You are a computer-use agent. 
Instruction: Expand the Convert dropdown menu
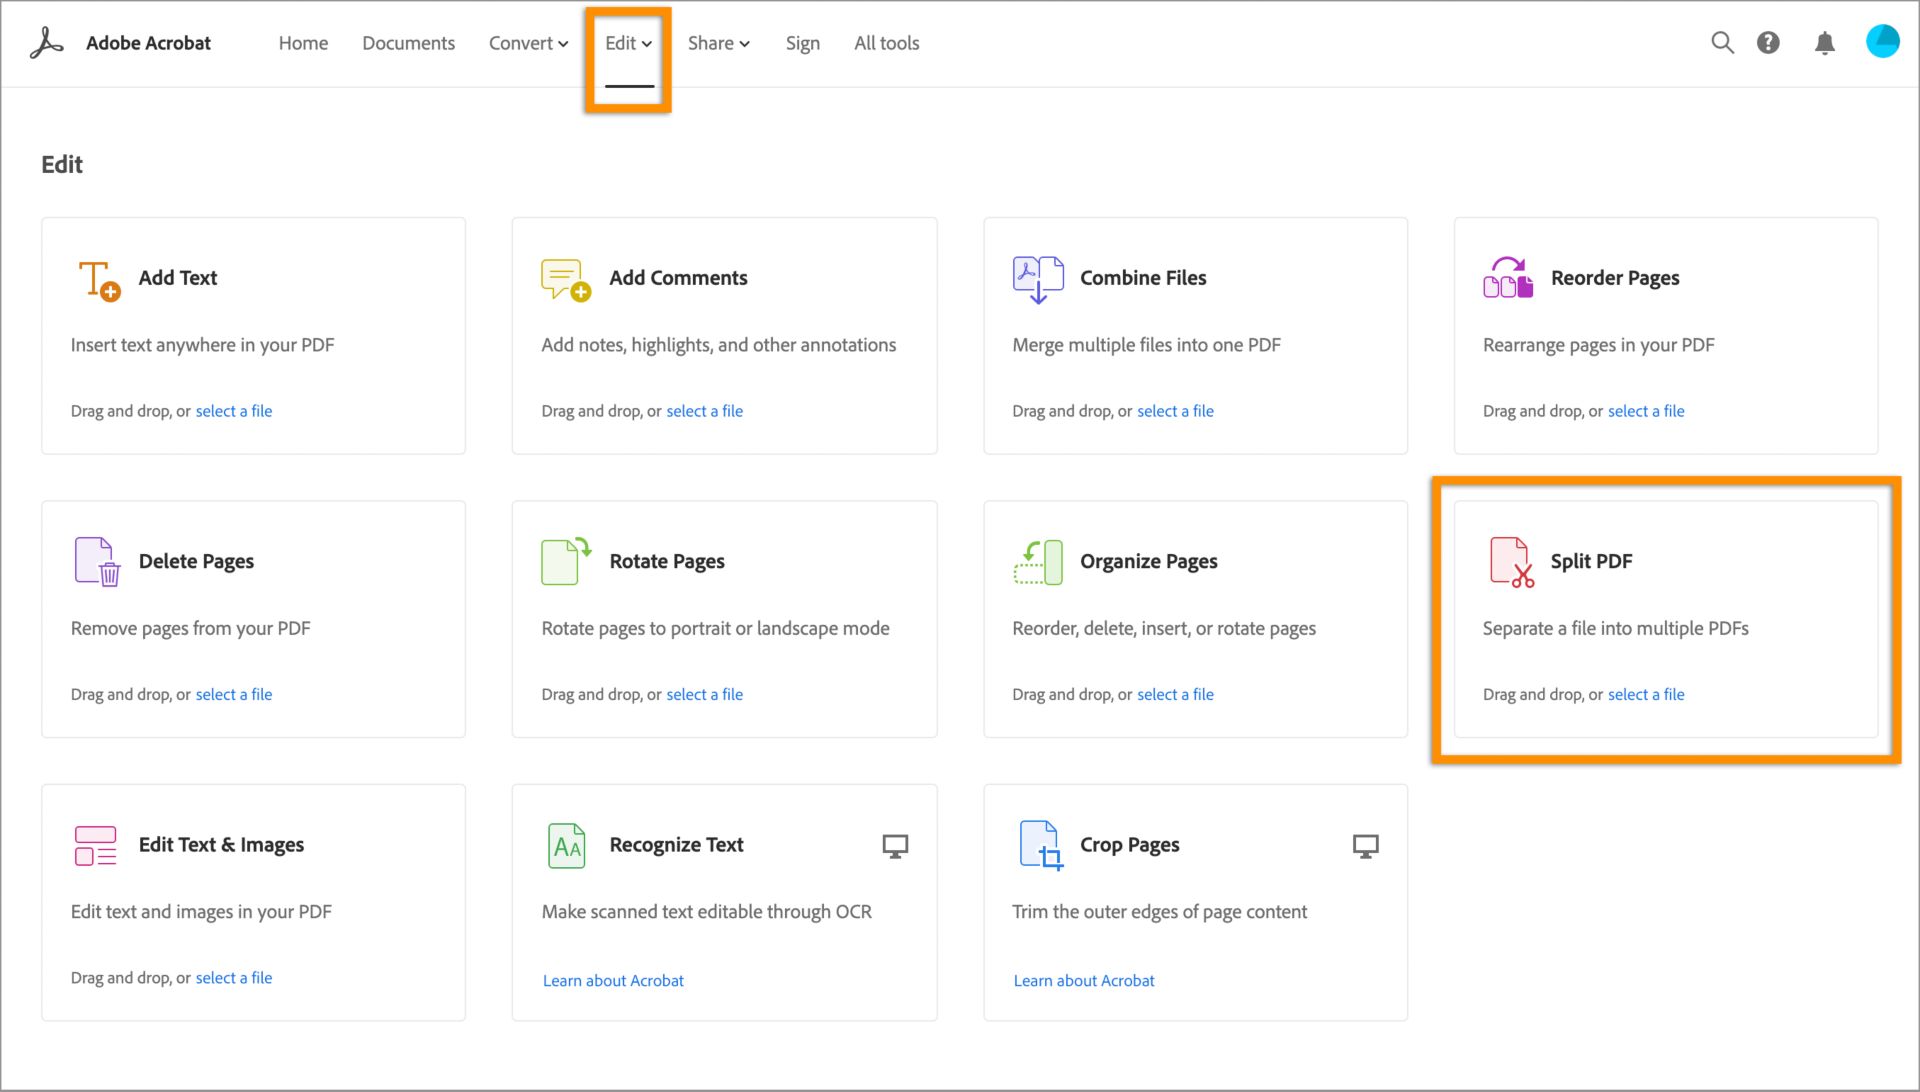pos(526,42)
